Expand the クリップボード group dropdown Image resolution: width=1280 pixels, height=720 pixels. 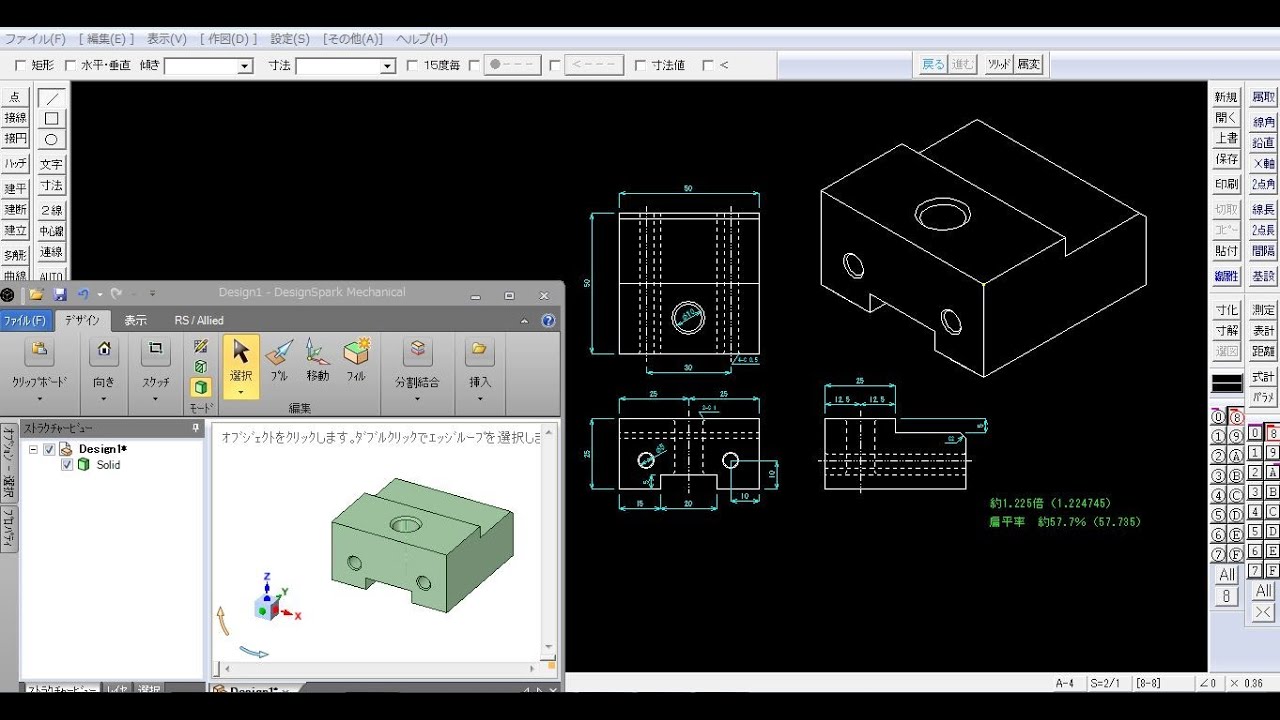[39, 398]
